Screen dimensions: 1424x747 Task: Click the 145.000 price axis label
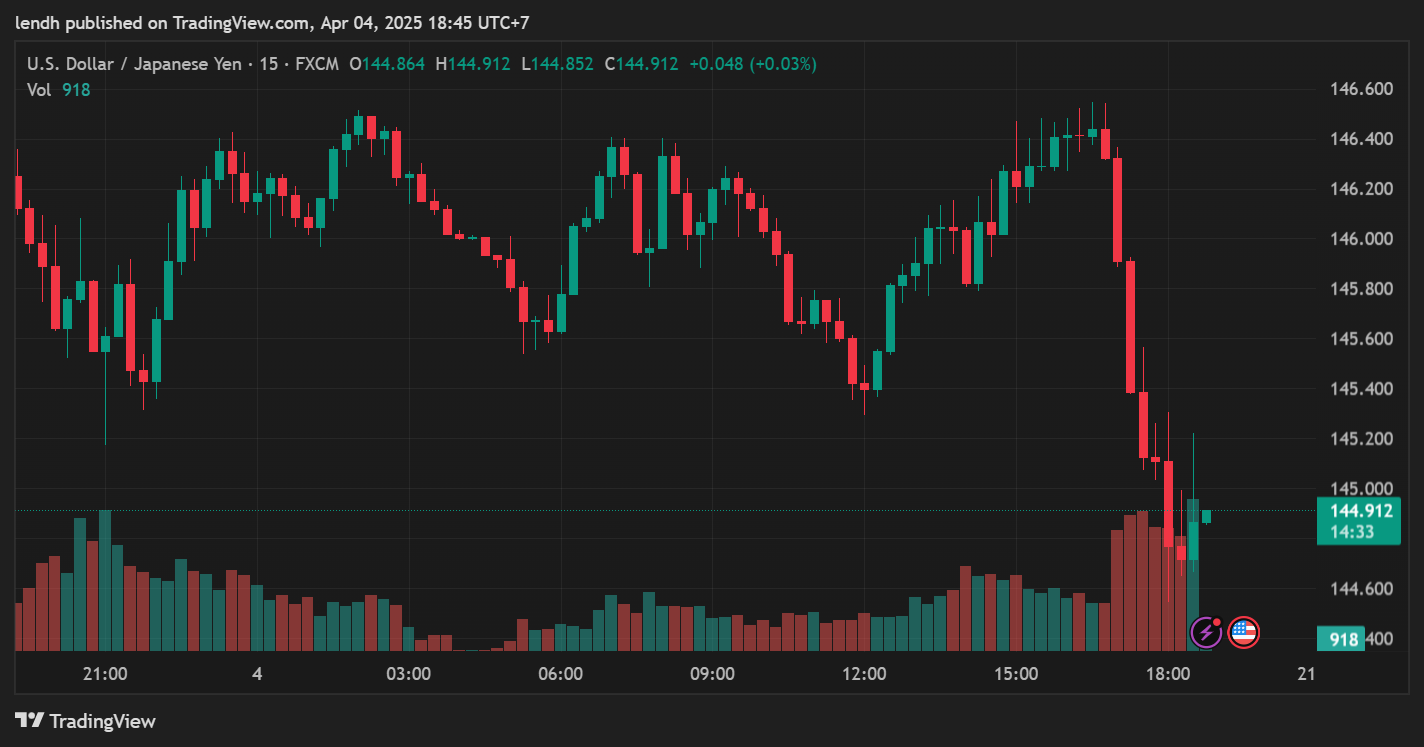point(1361,489)
